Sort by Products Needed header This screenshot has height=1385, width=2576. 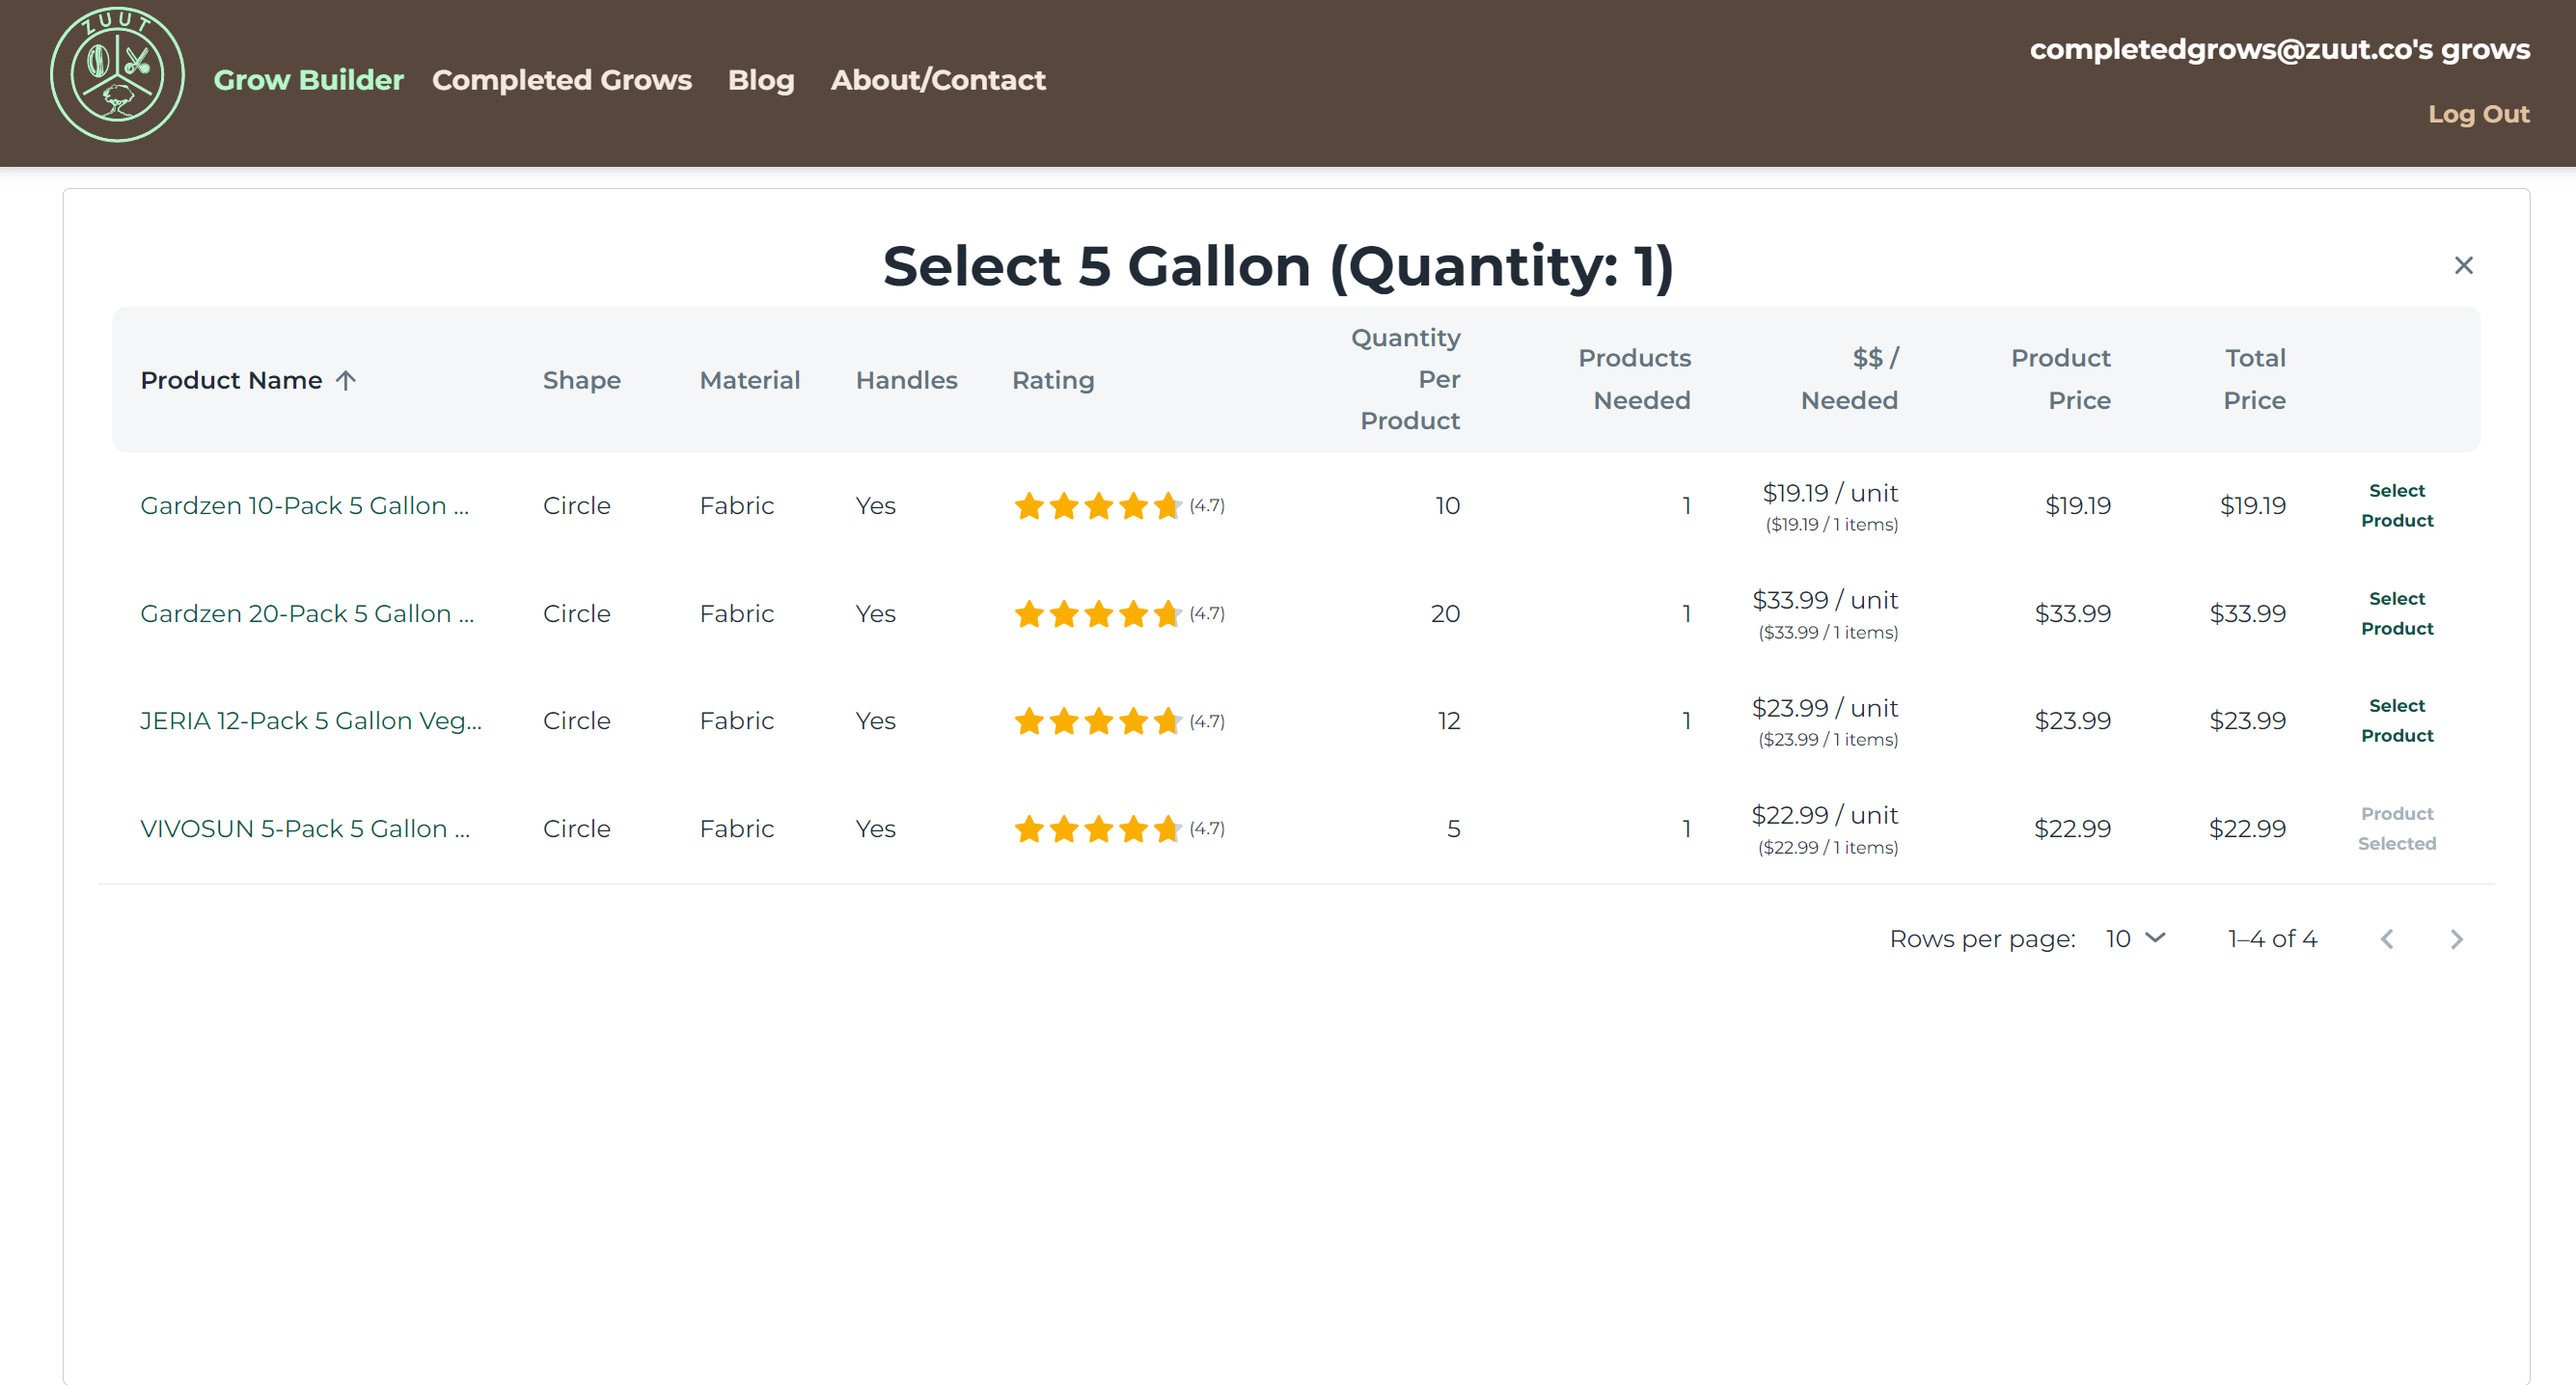[x=1634, y=379]
